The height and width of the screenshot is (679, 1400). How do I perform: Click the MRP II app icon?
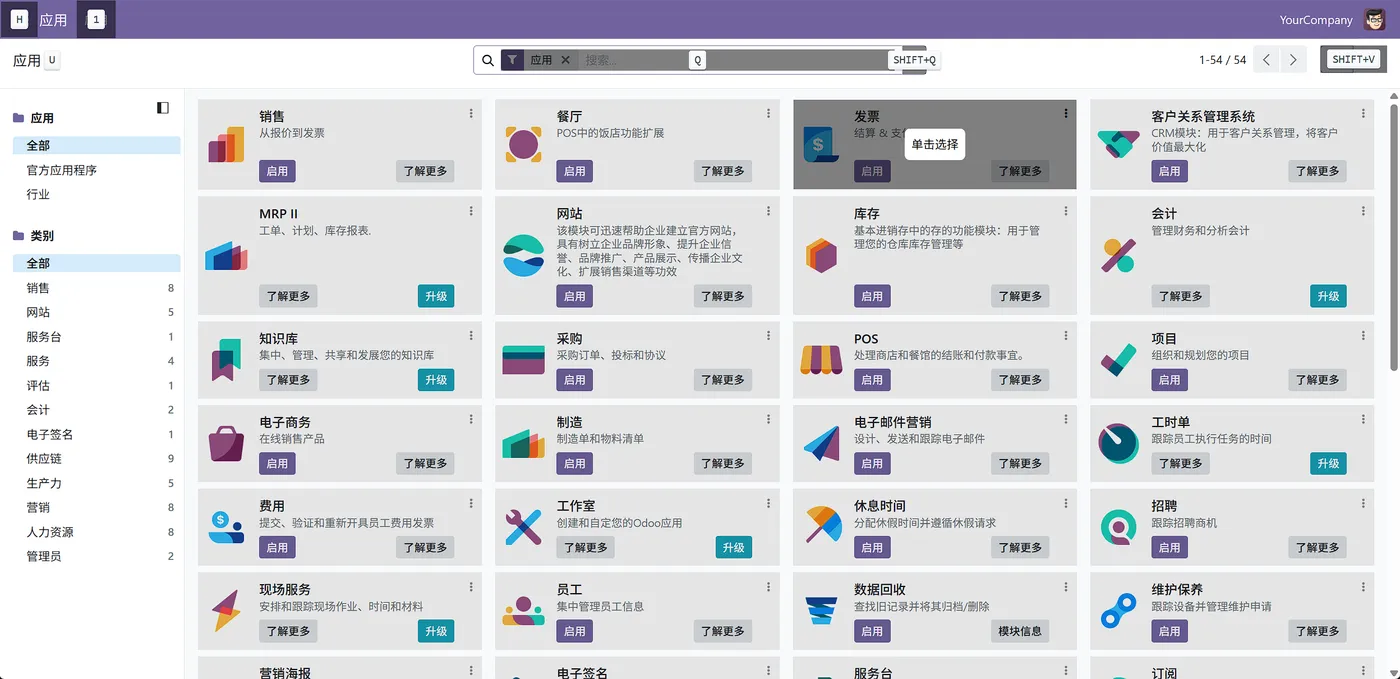click(x=226, y=256)
